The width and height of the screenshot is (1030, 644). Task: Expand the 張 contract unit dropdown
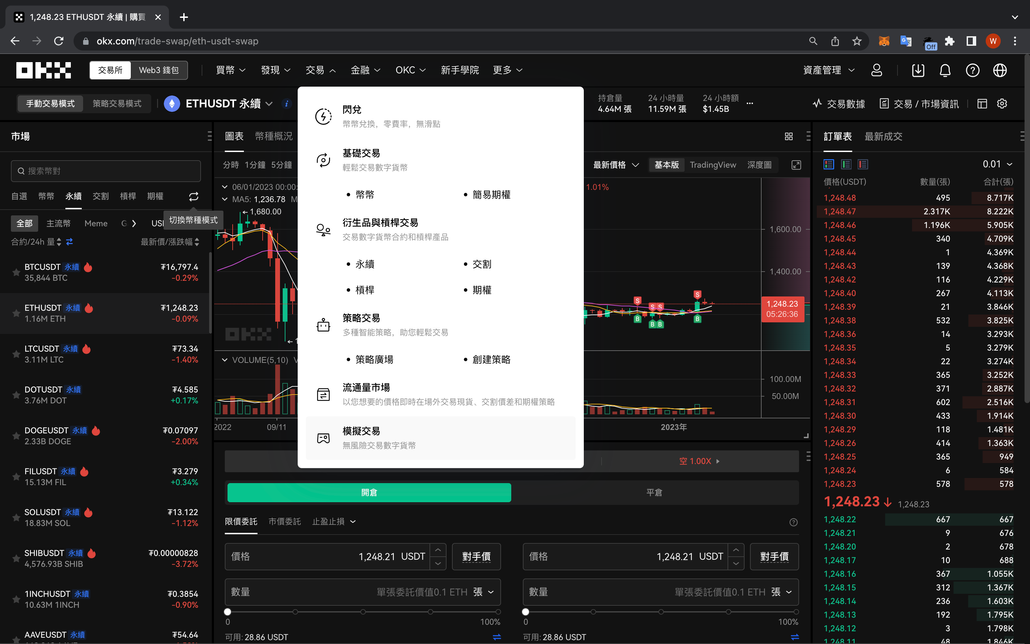[481, 591]
